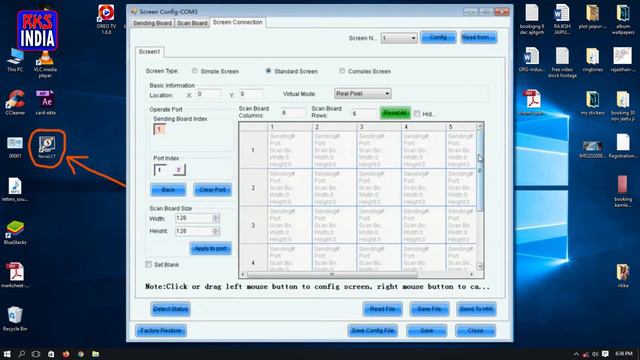Open the RAJESH JAIPU Word document
640x360 pixels.
point(562,19)
